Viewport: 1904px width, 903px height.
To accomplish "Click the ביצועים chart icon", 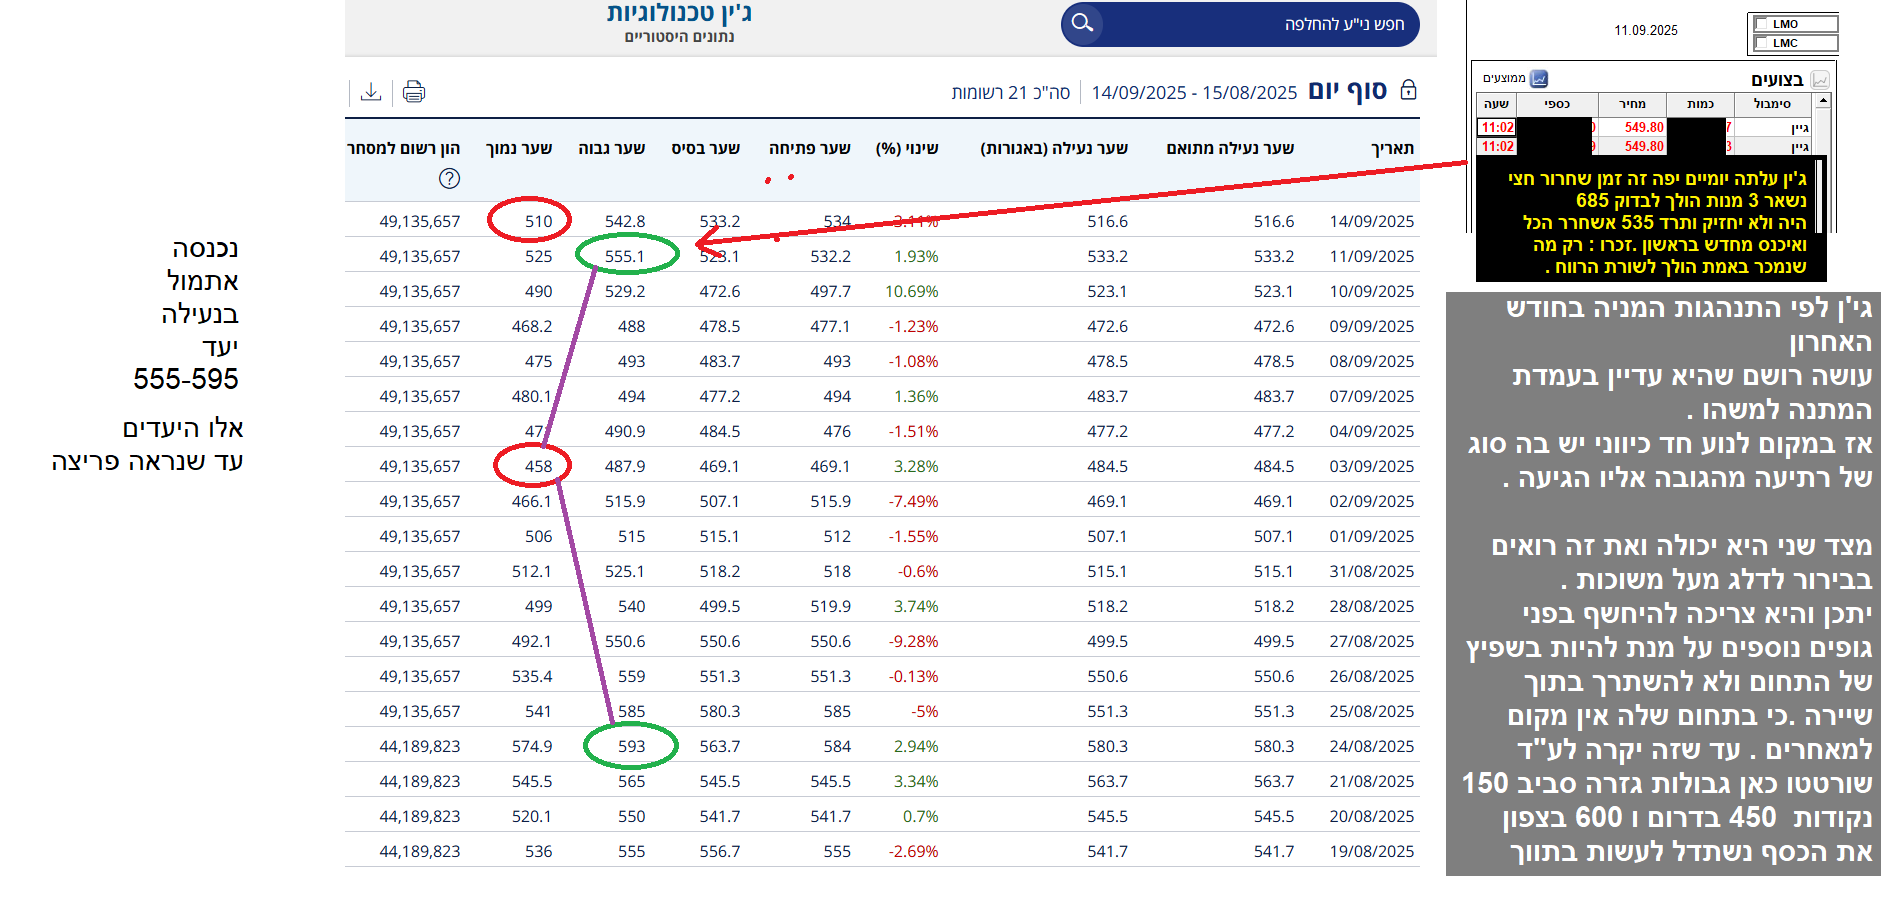I will point(1820,79).
